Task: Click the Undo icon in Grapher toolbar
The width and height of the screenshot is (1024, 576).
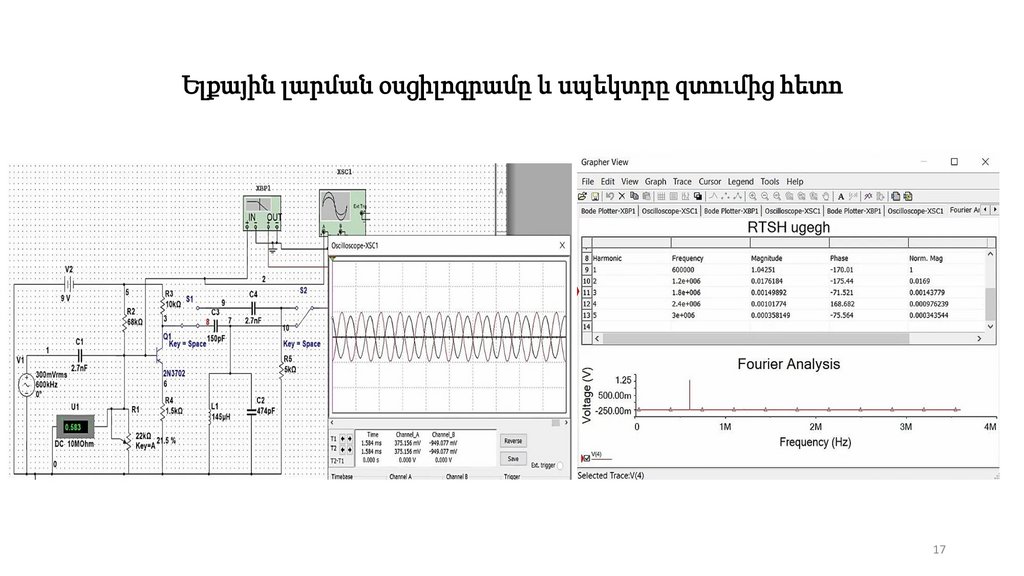Action: pyautogui.click(x=609, y=196)
